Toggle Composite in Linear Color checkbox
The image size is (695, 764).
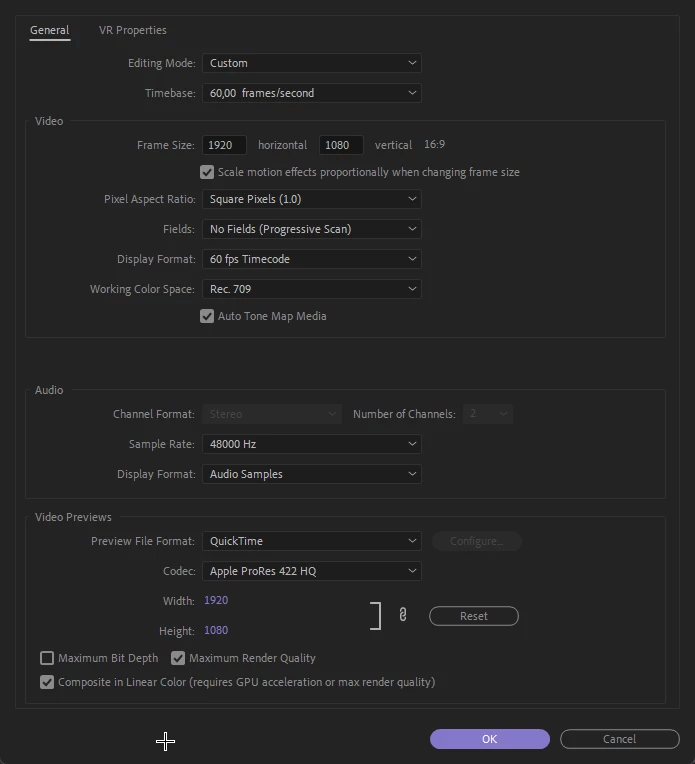(x=47, y=682)
